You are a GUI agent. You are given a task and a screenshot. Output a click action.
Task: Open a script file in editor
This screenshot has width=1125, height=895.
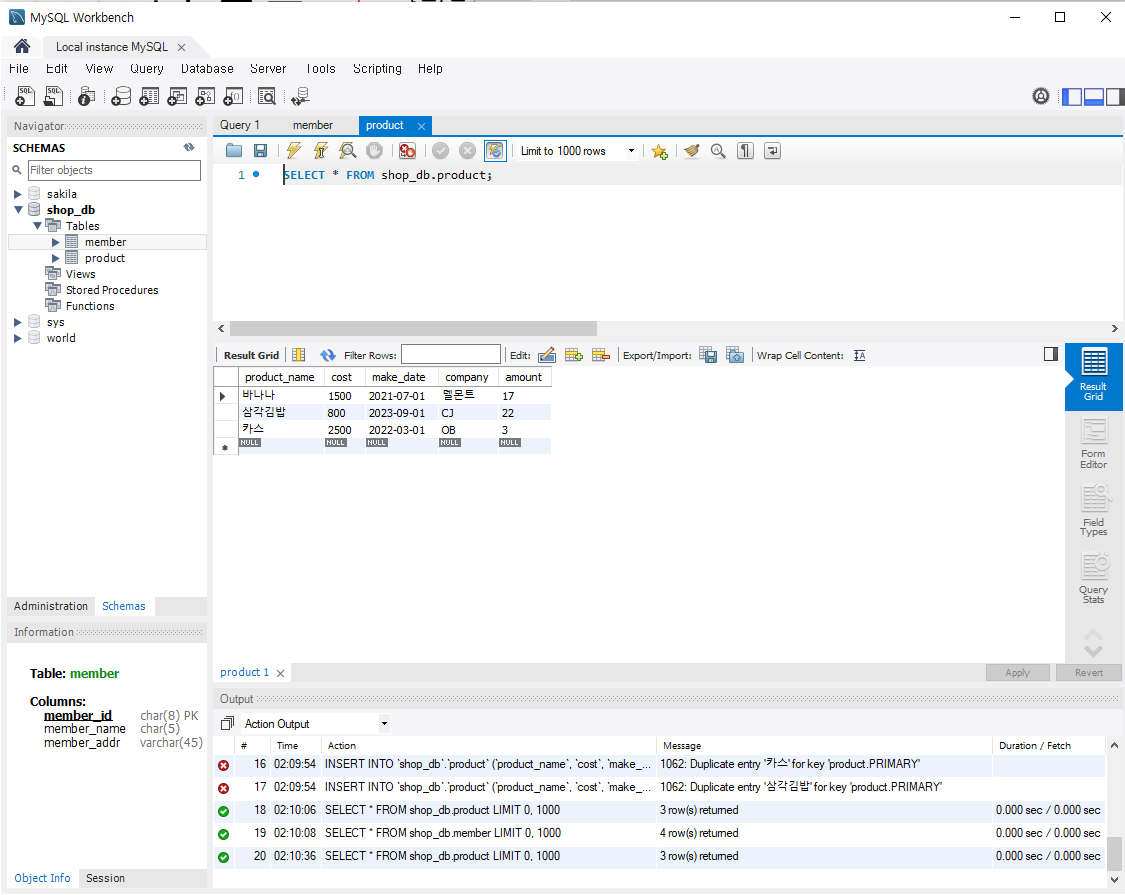pyautogui.click(x=234, y=151)
